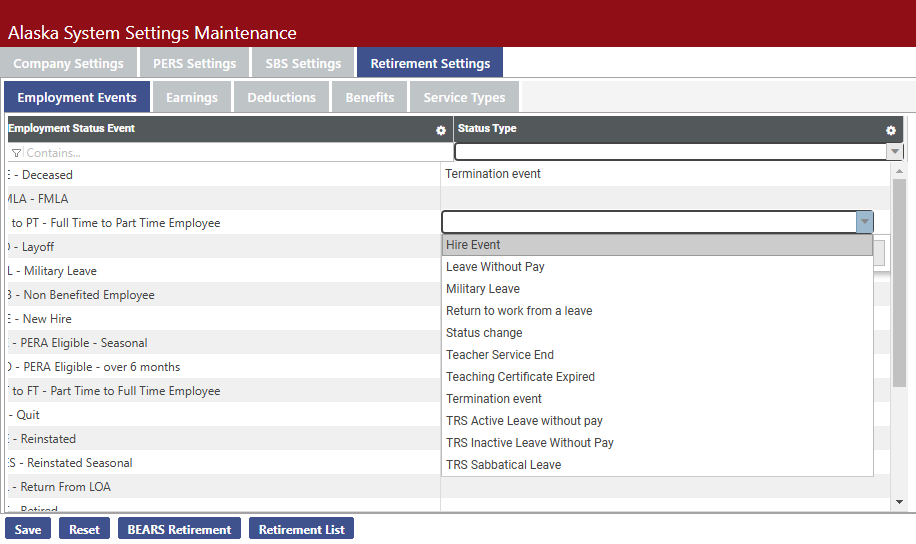This screenshot has height=544, width=916.
Task: Click scrollbar up arrow in grid
Action: (899, 171)
